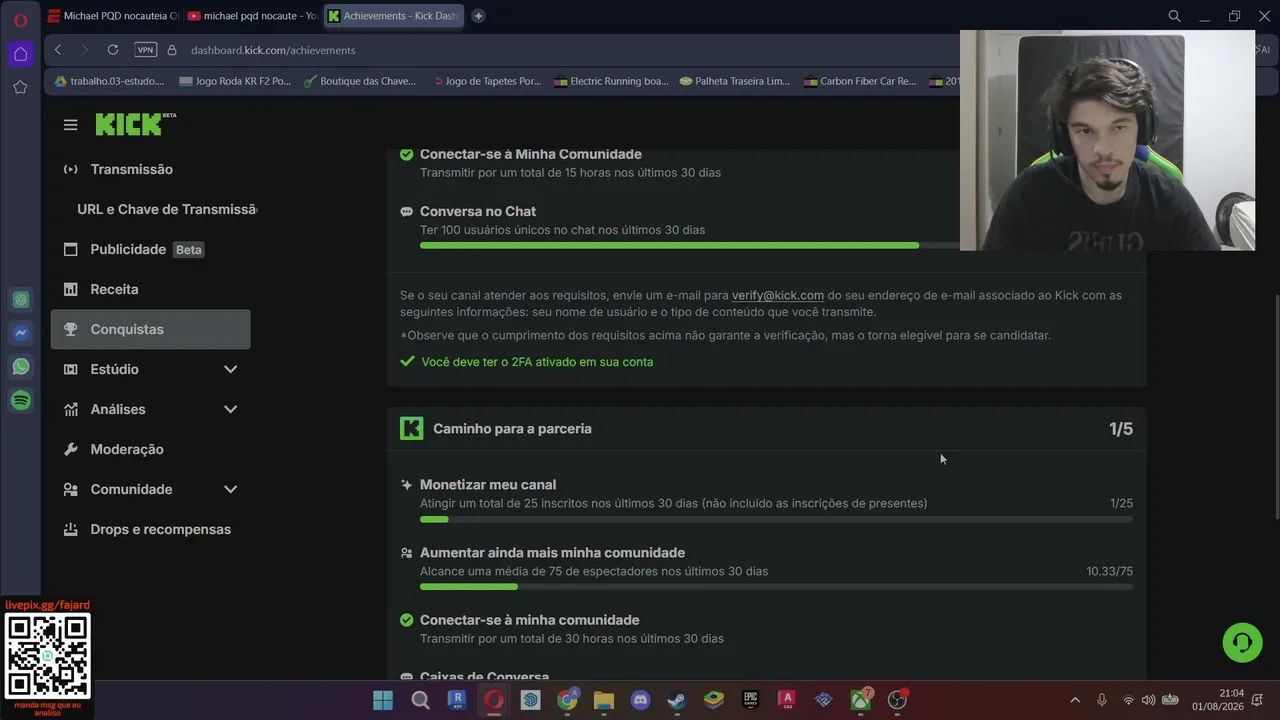Open the Palheta Traseira Lim bookmark
Screen dimensions: 1280x720
pos(736,81)
